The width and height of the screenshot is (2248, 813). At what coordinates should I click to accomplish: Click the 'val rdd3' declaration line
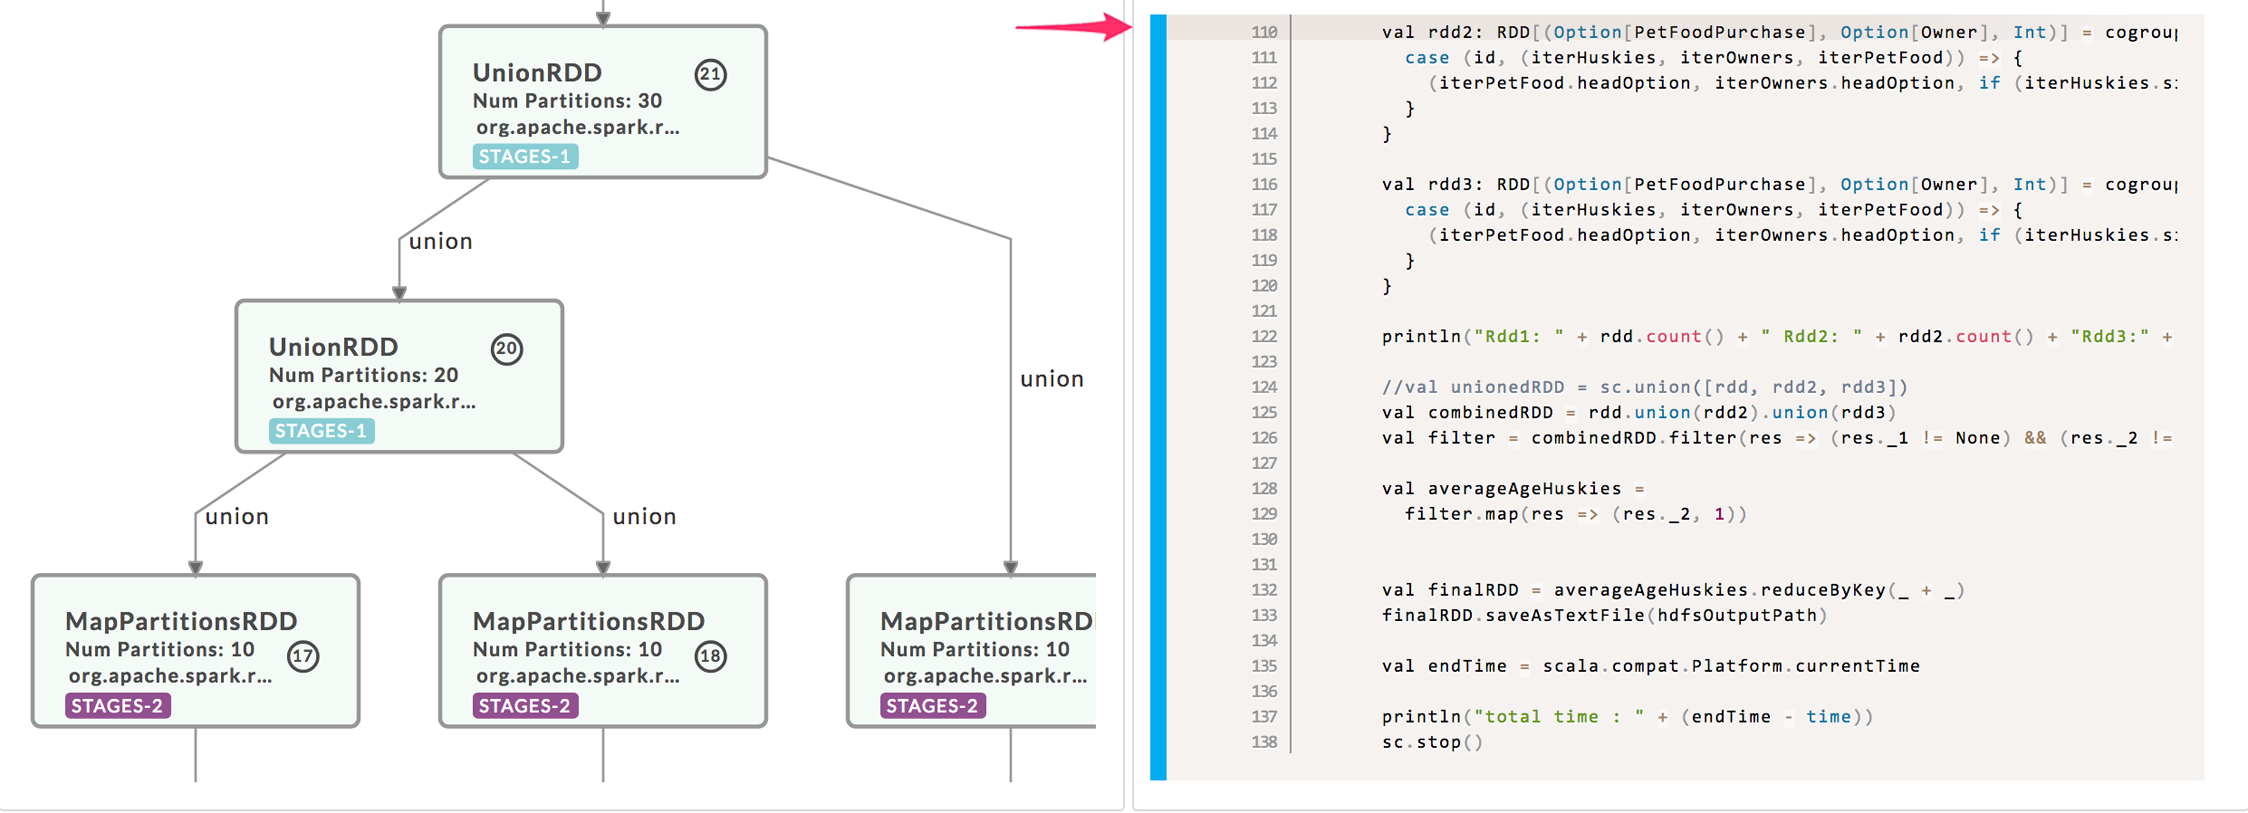click(1779, 184)
